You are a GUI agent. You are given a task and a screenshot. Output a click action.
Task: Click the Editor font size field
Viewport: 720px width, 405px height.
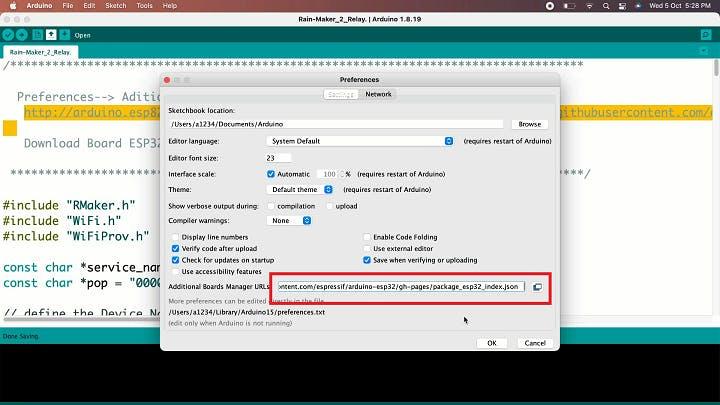point(278,158)
